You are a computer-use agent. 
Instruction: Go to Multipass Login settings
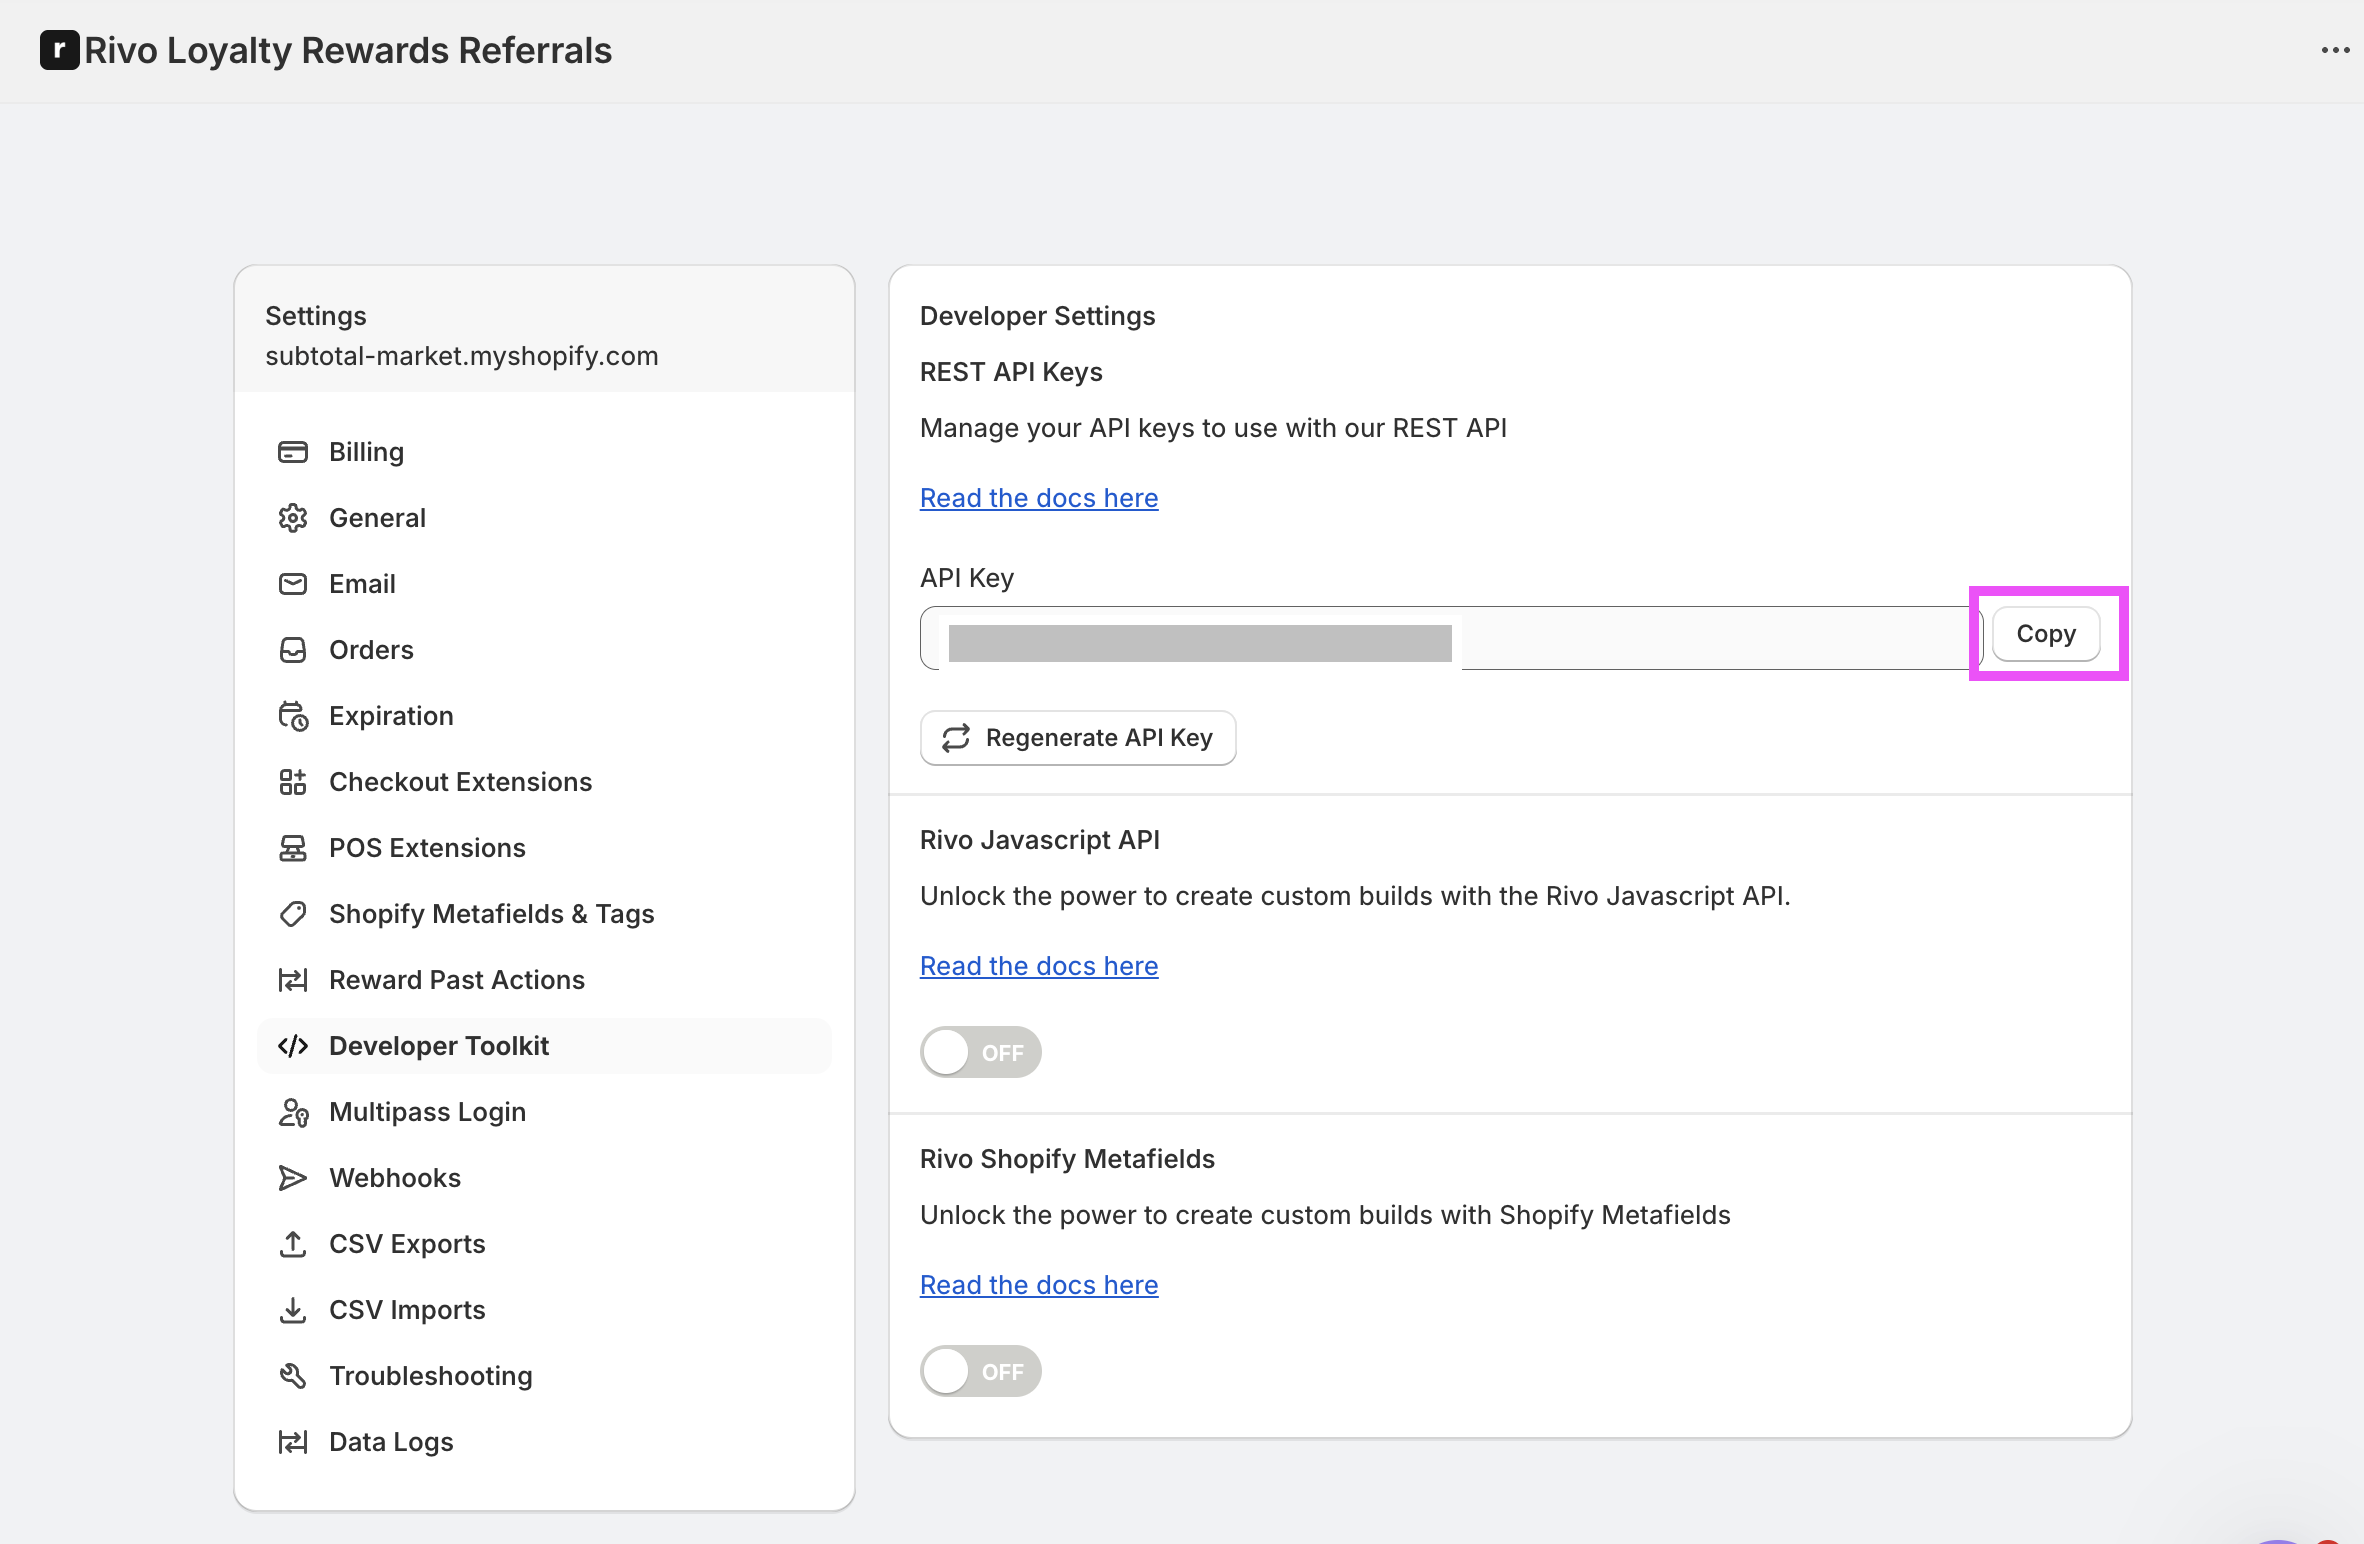point(427,1112)
